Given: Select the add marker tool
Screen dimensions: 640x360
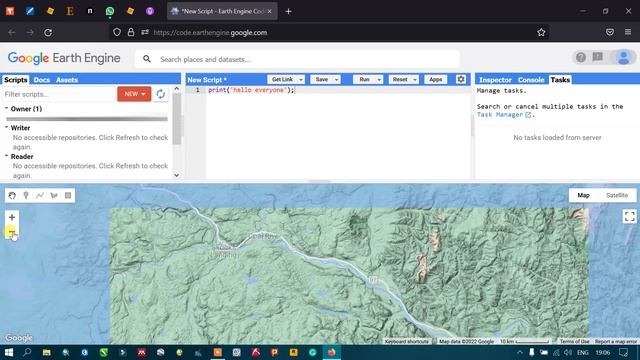Looking at the screenshot, I should pos(26,196).
